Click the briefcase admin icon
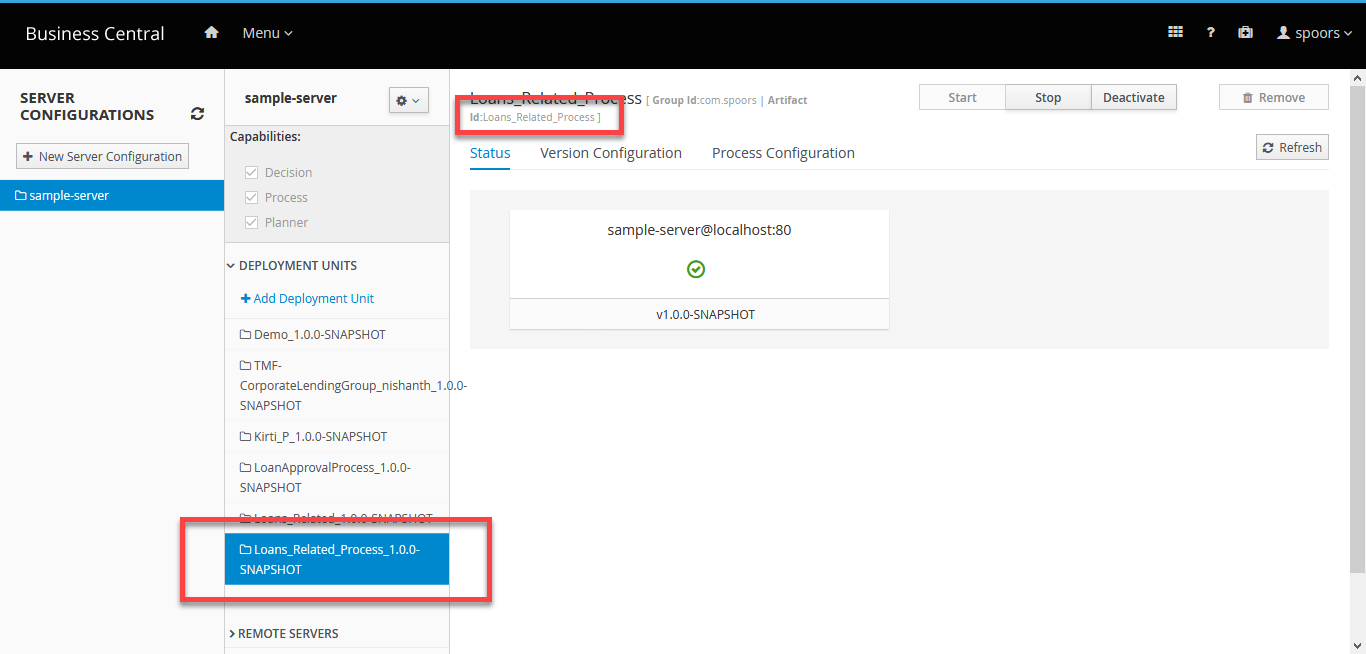The height and width of the screenshot is (654, 1366). 1245,33
